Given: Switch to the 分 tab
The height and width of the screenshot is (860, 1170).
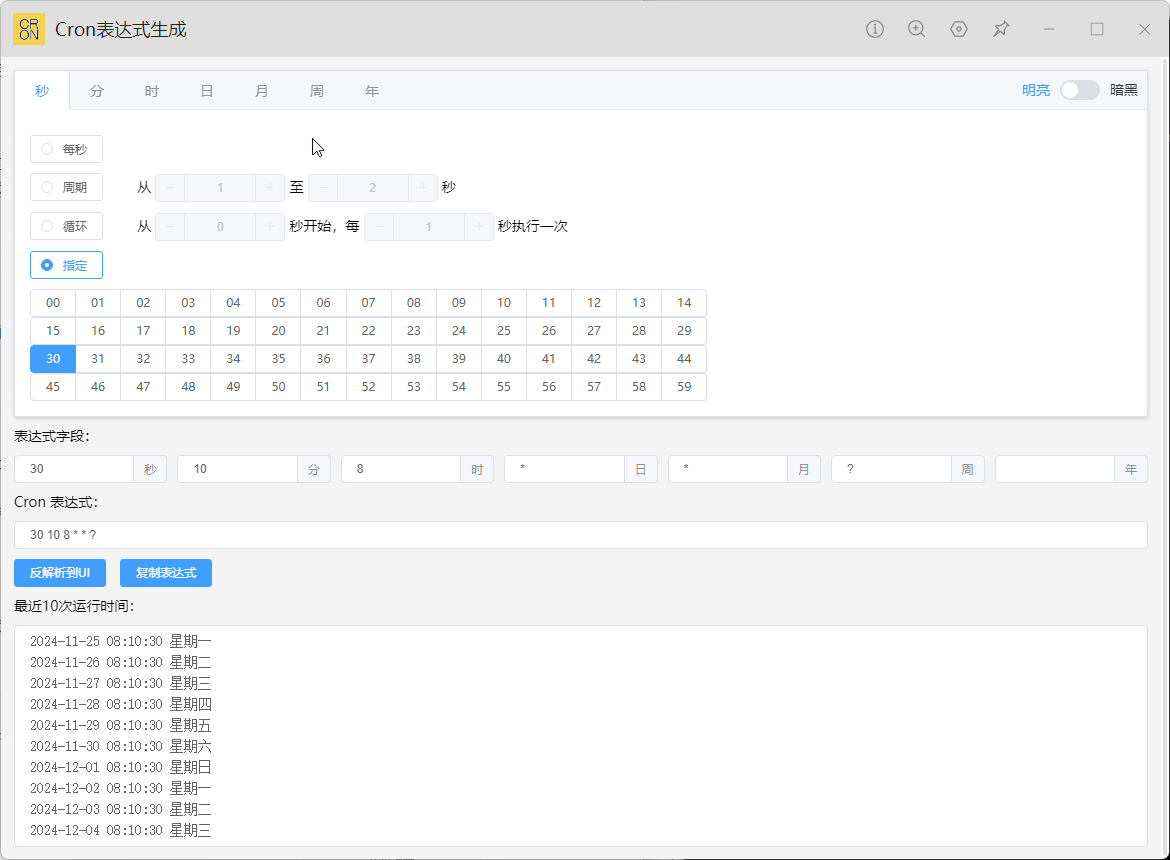Looking at the screenshot, I should pos(97,91).
